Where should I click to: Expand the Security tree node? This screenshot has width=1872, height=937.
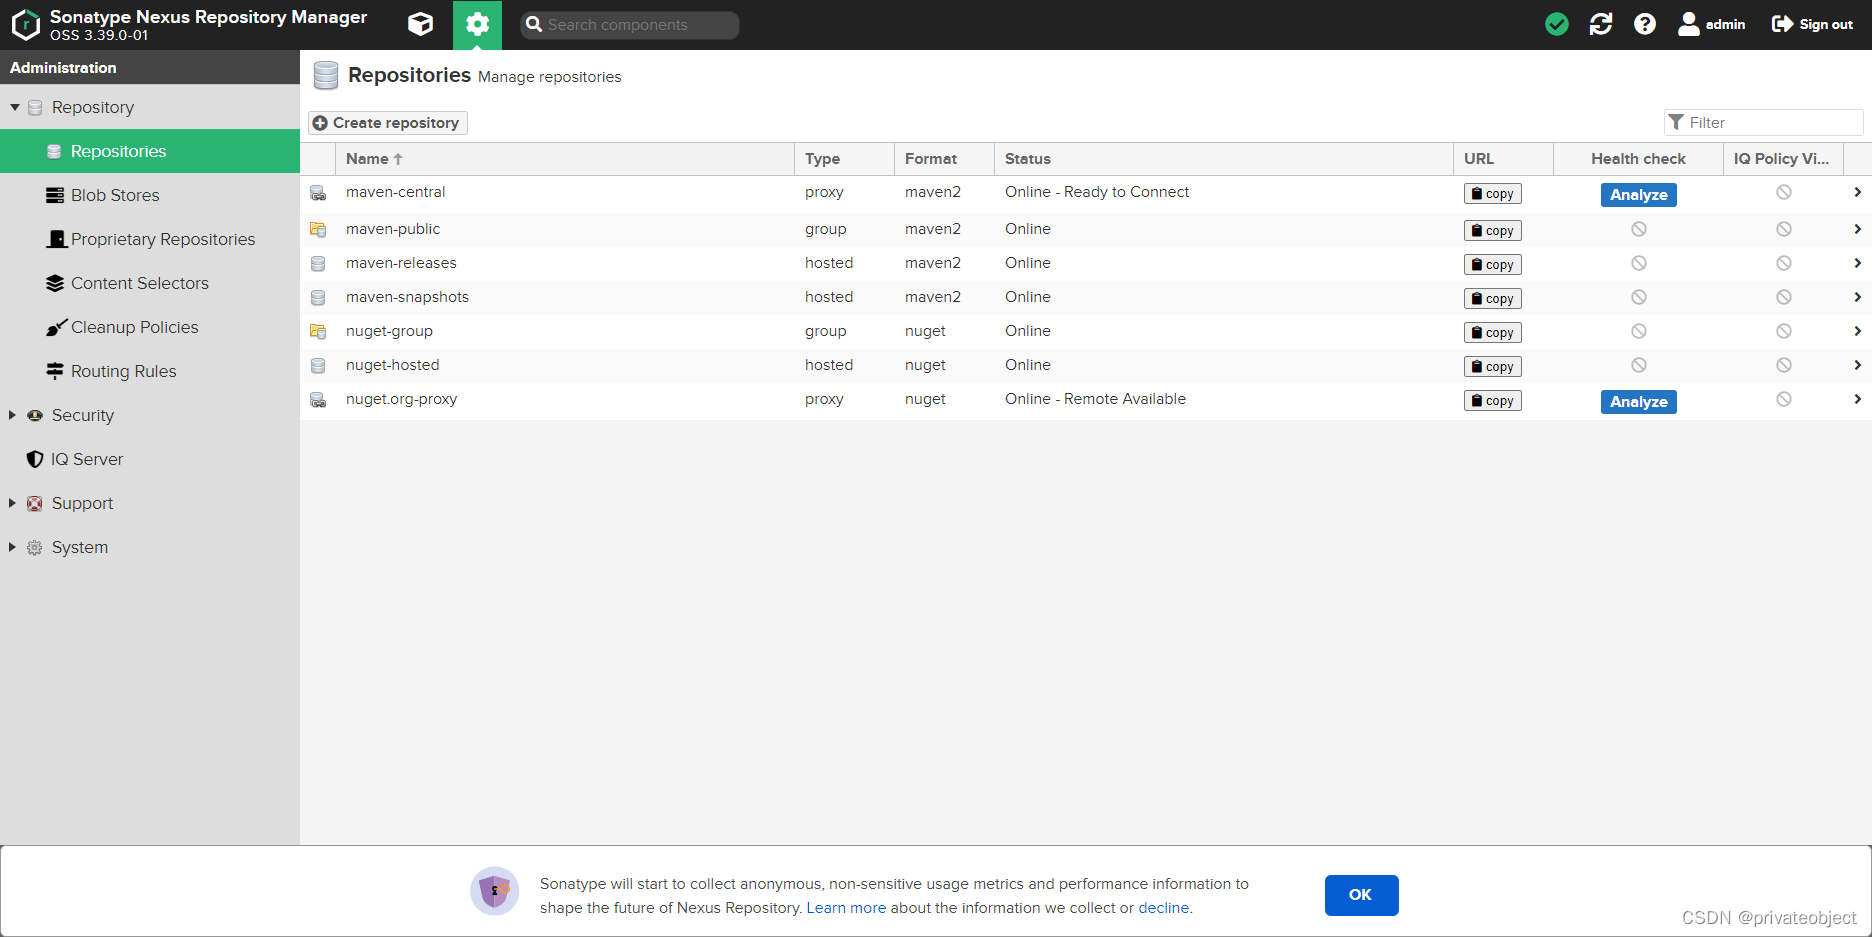coord(12,415)
